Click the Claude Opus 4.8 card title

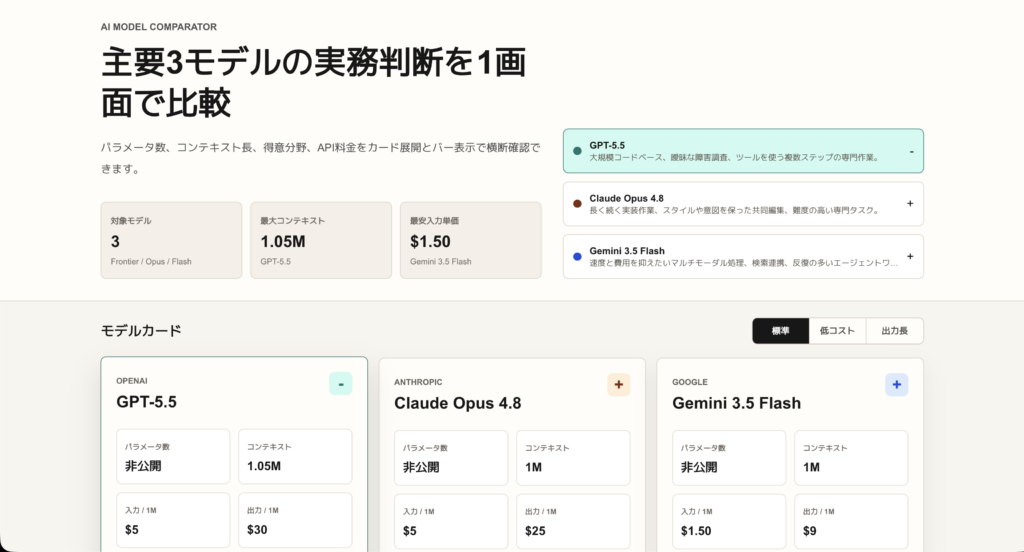[458, 403]
